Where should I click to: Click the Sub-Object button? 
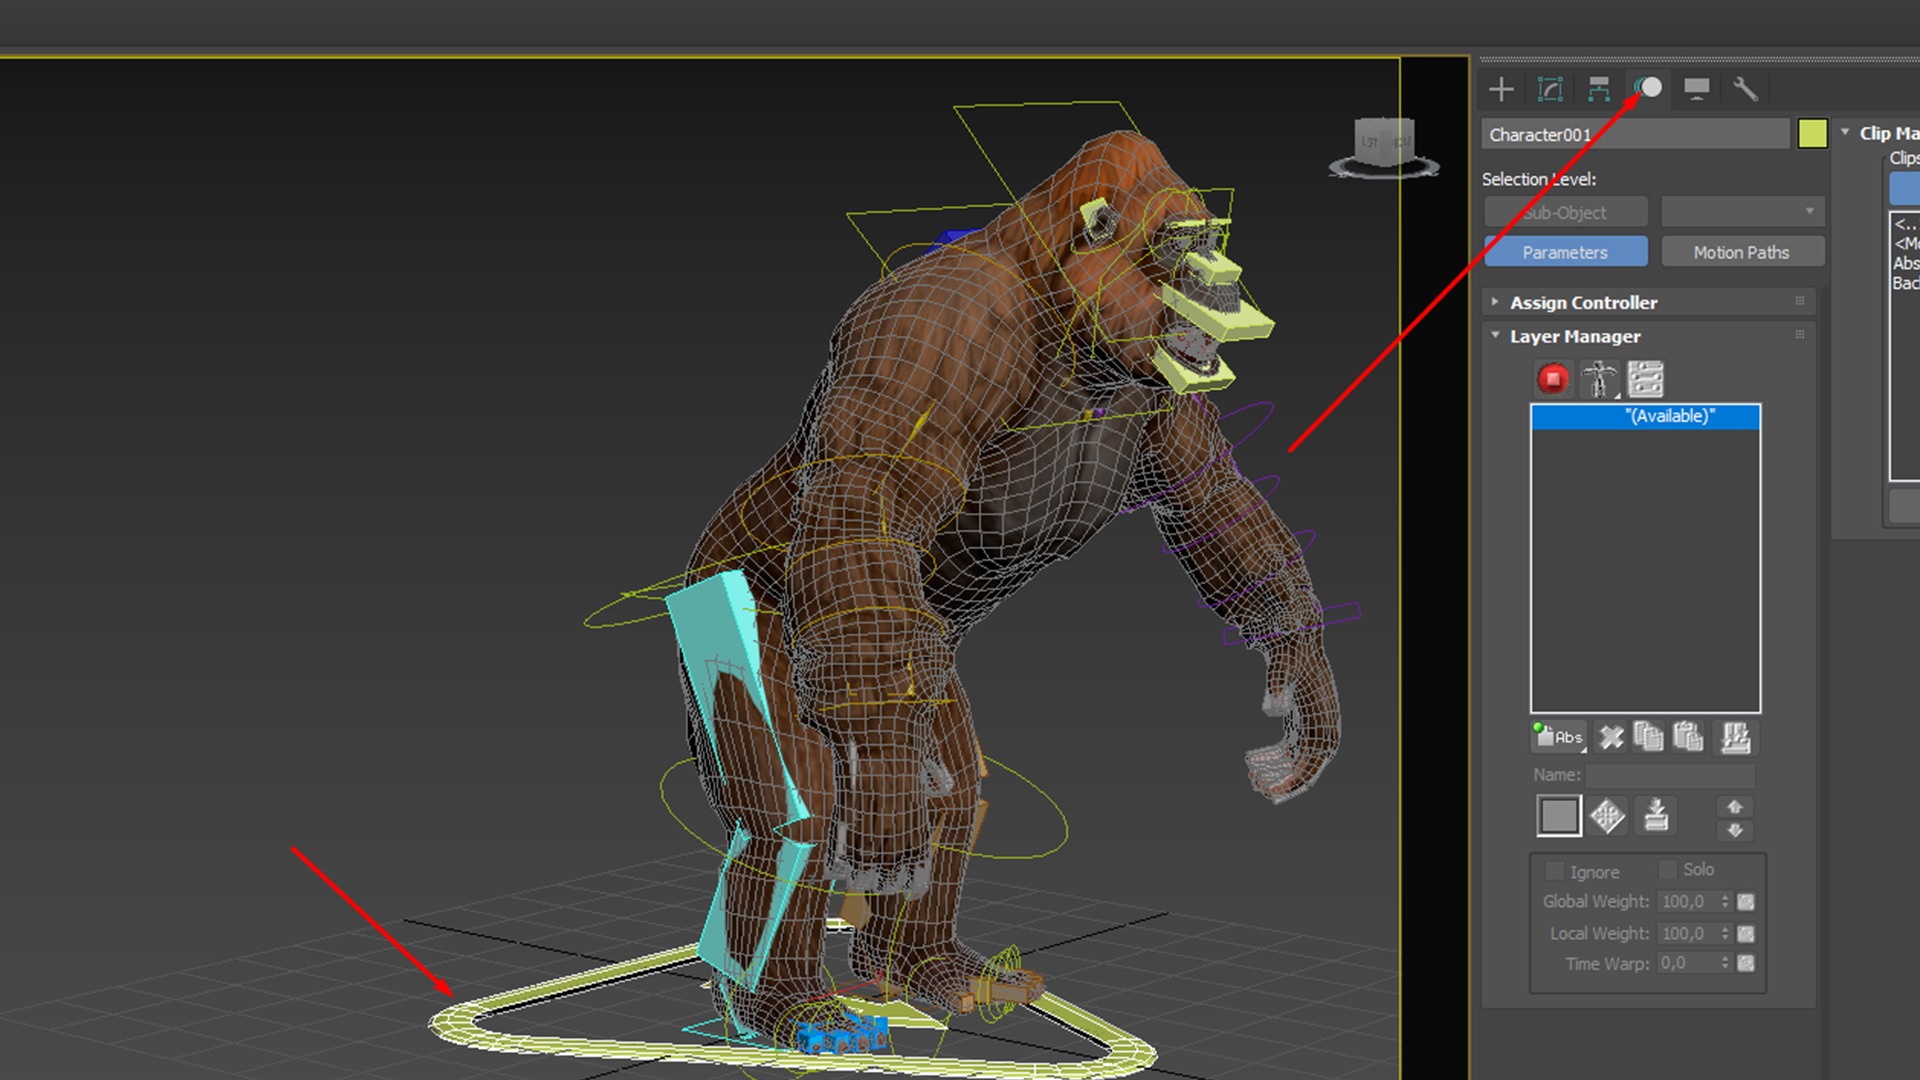tap(1565, 212)
